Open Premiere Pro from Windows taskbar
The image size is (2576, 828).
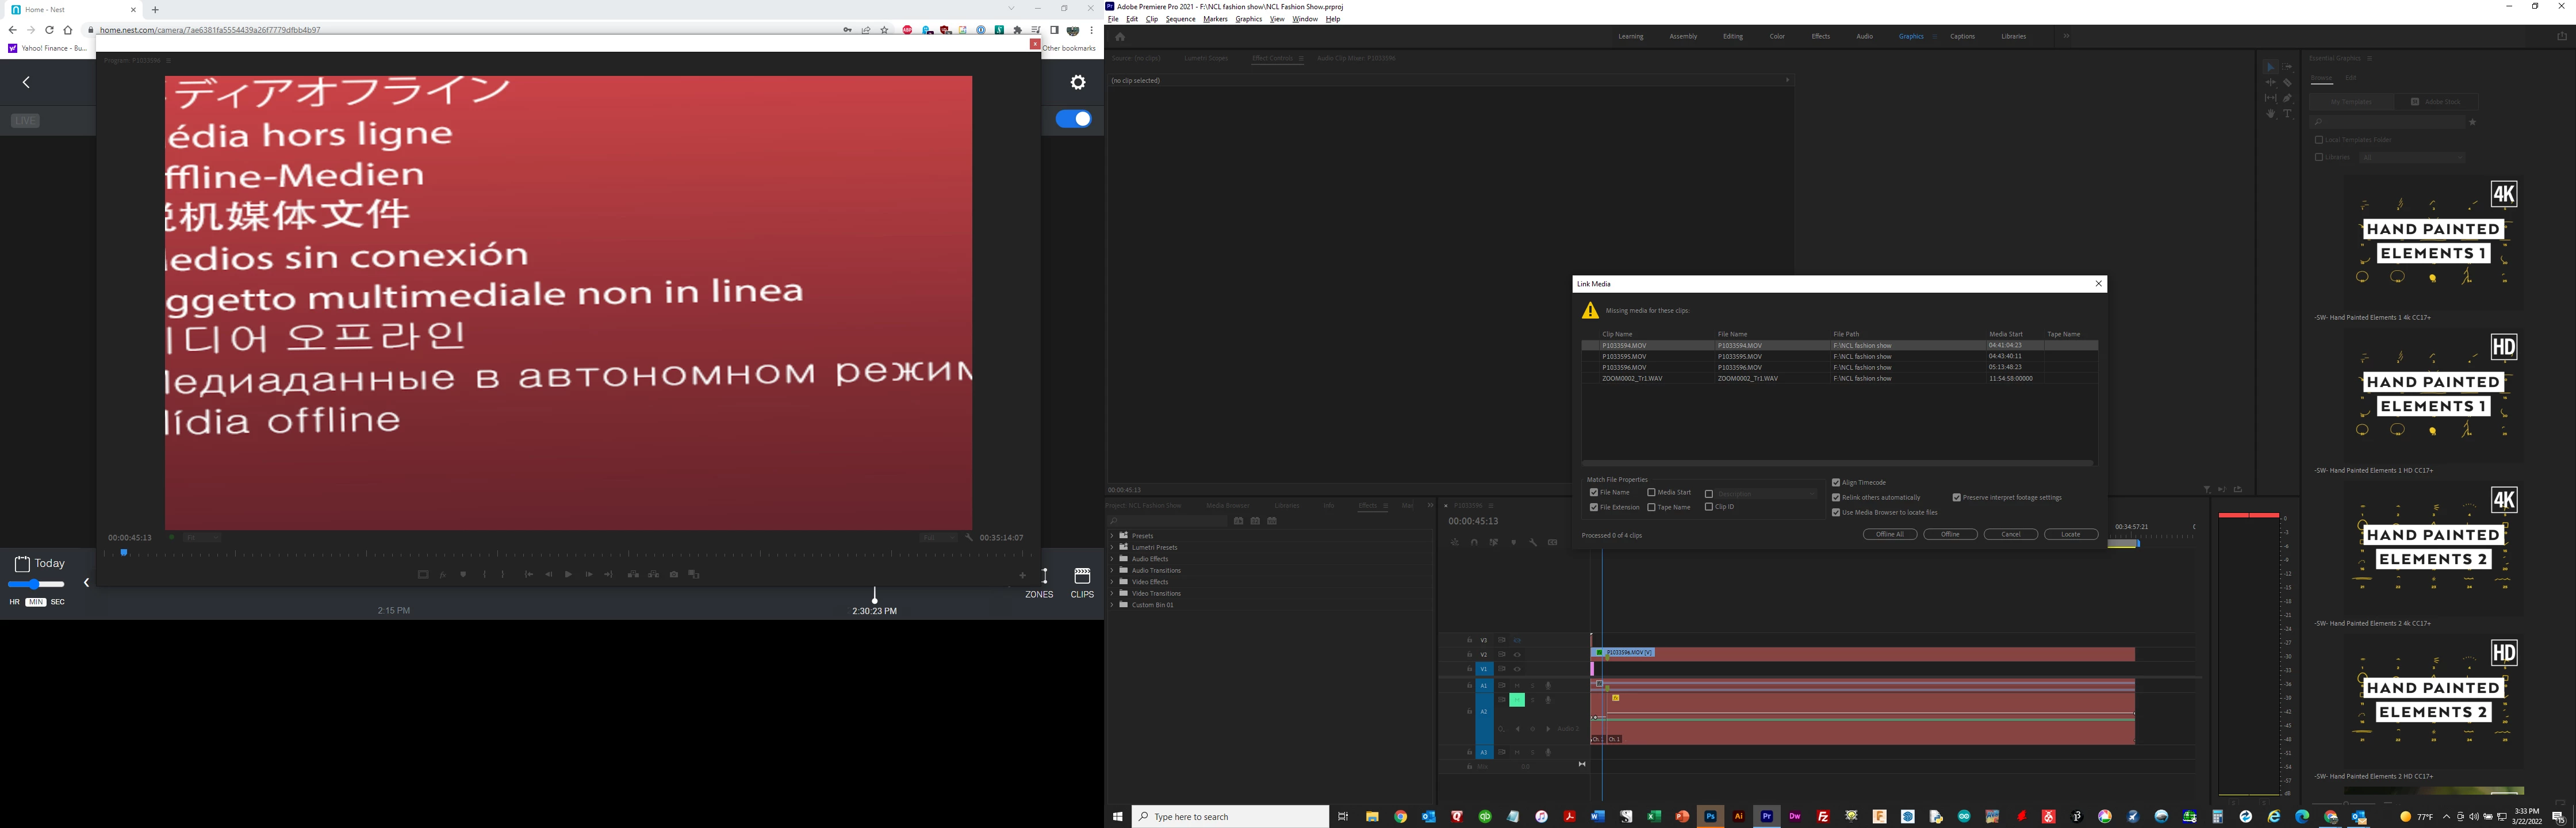(1766, 816)
